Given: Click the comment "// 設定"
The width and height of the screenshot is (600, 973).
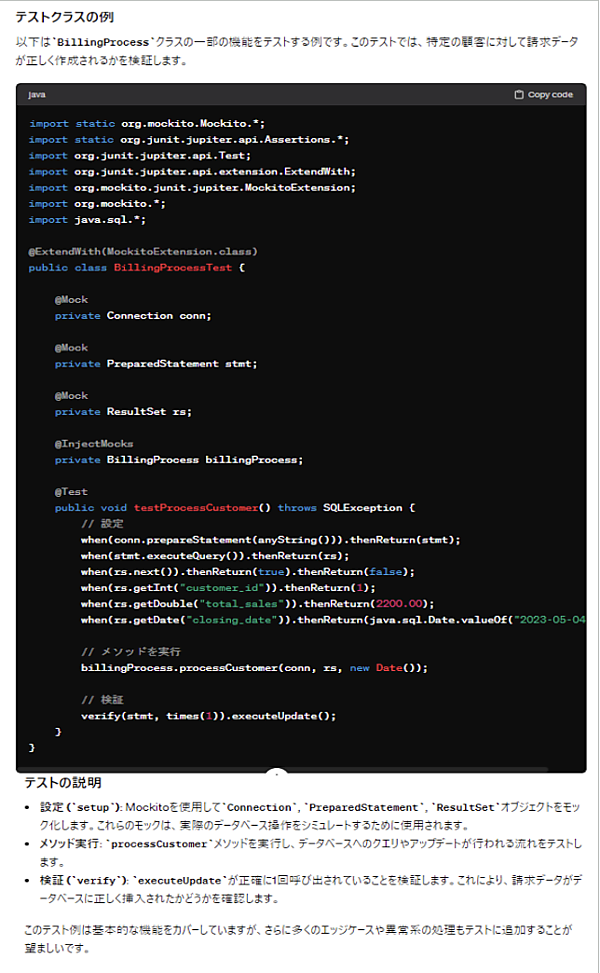Looking at the screenshot, I should tap(102, 524).
